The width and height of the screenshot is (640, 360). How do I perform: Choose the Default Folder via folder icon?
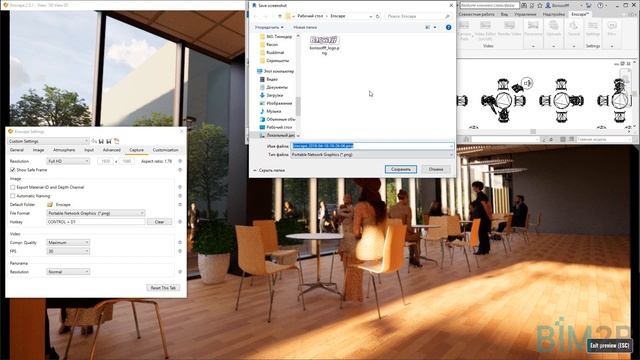50,204
